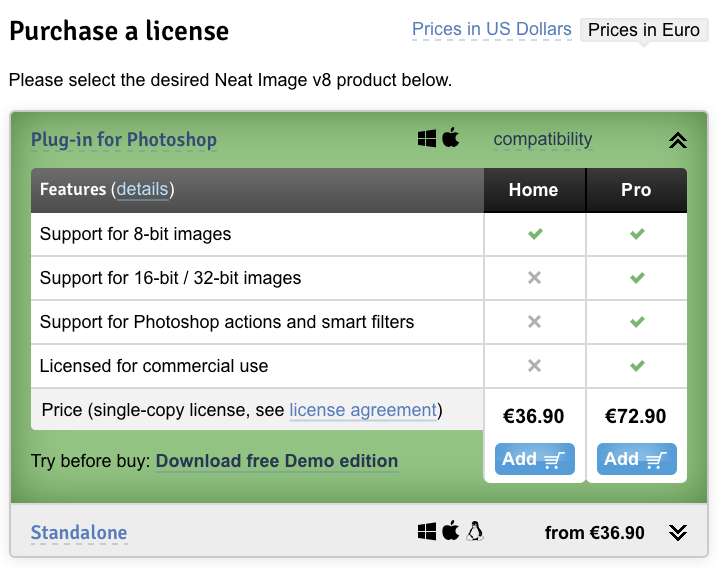Click the Apple icon in Plug-in row
This screenshot has width=718, height=568.
coord(451,137)
